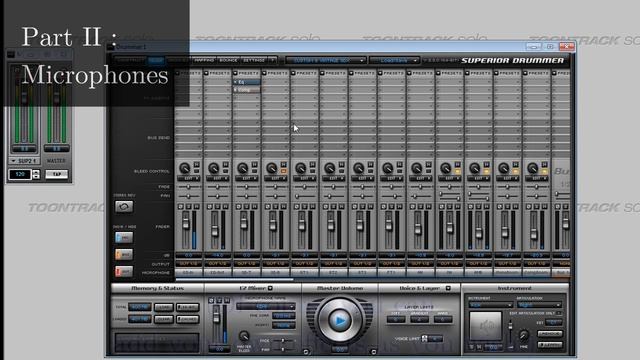
Task: Click the Fine knob in Instrument panel
Action: click(x=524, y=336)
